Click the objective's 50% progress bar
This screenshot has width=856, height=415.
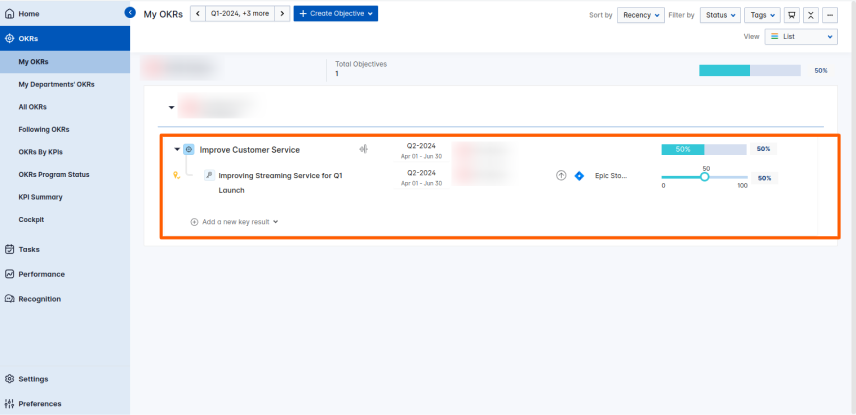(704, 149)
